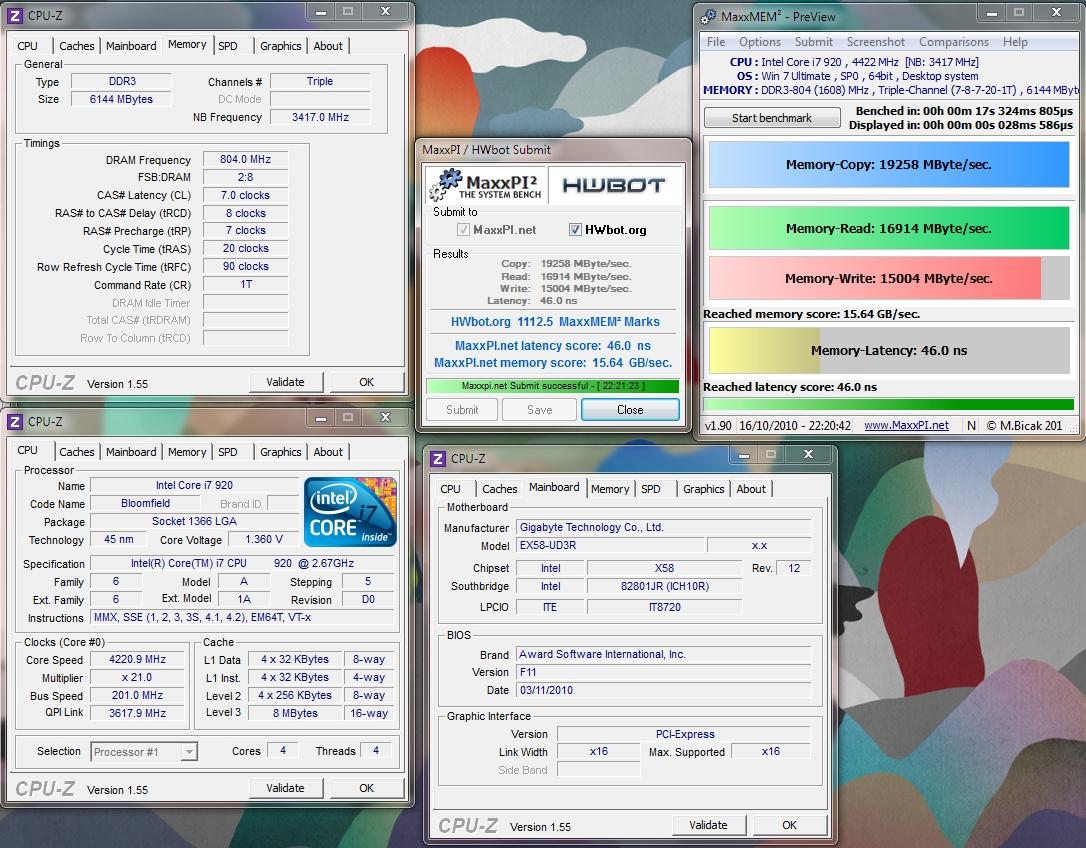Click the 'Reached memory score: 15.64 GB/sec.' text
The height and width of the screenshot is (848, 1086).
click(x=811, y=314)
